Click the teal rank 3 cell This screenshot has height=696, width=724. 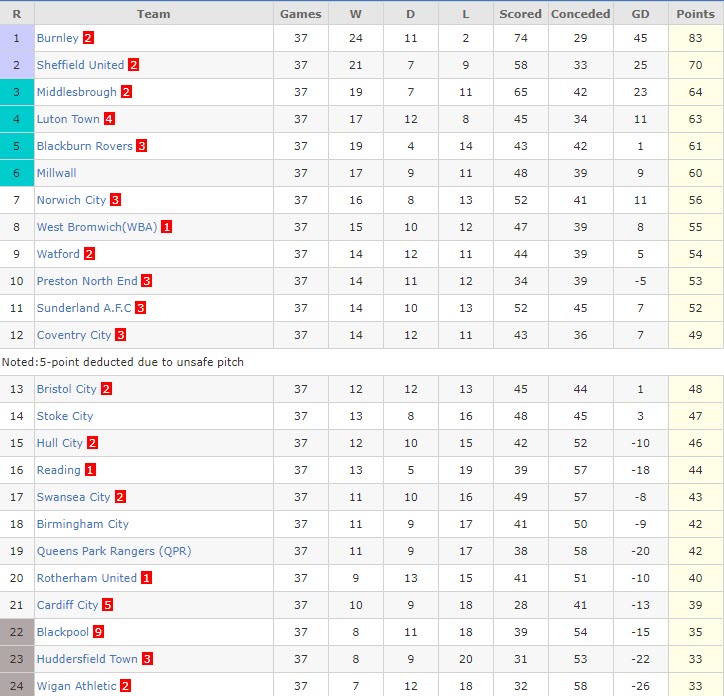[x=17, y=92]
